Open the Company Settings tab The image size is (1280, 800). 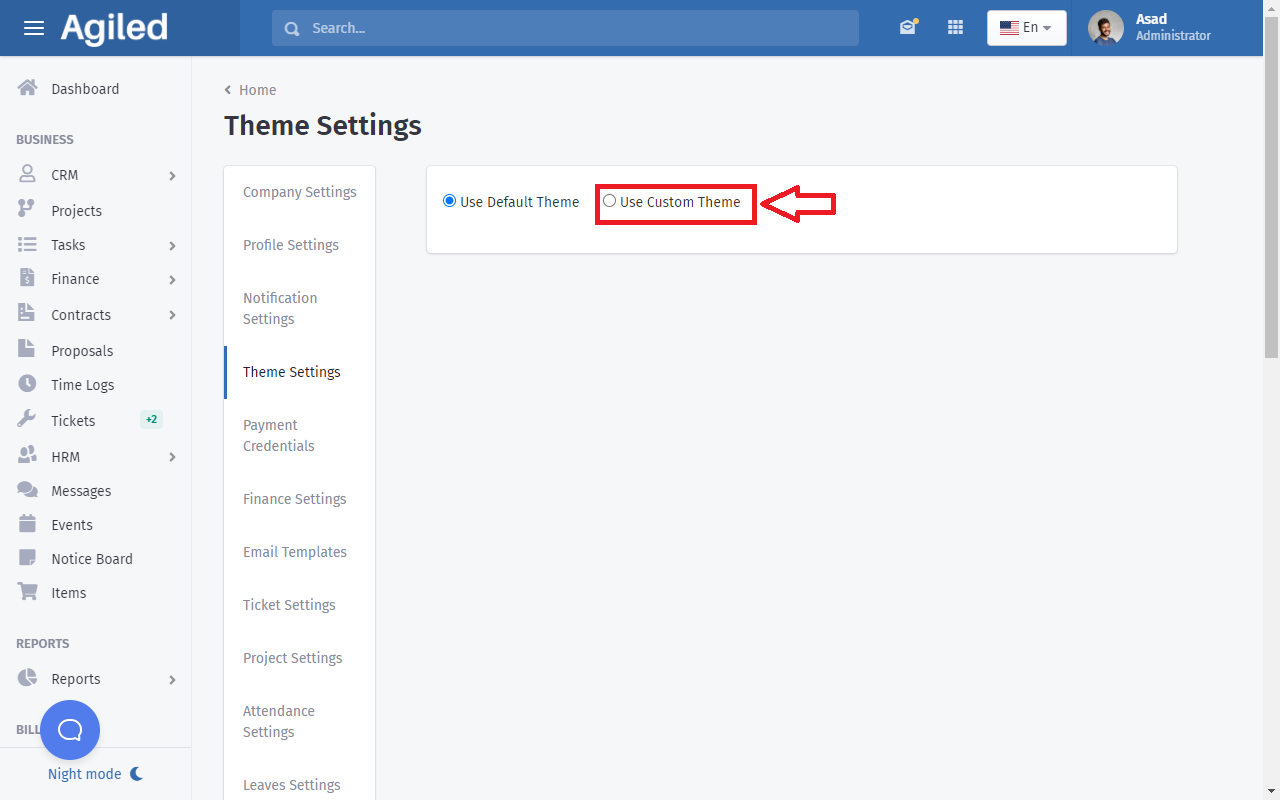[299, 192]
